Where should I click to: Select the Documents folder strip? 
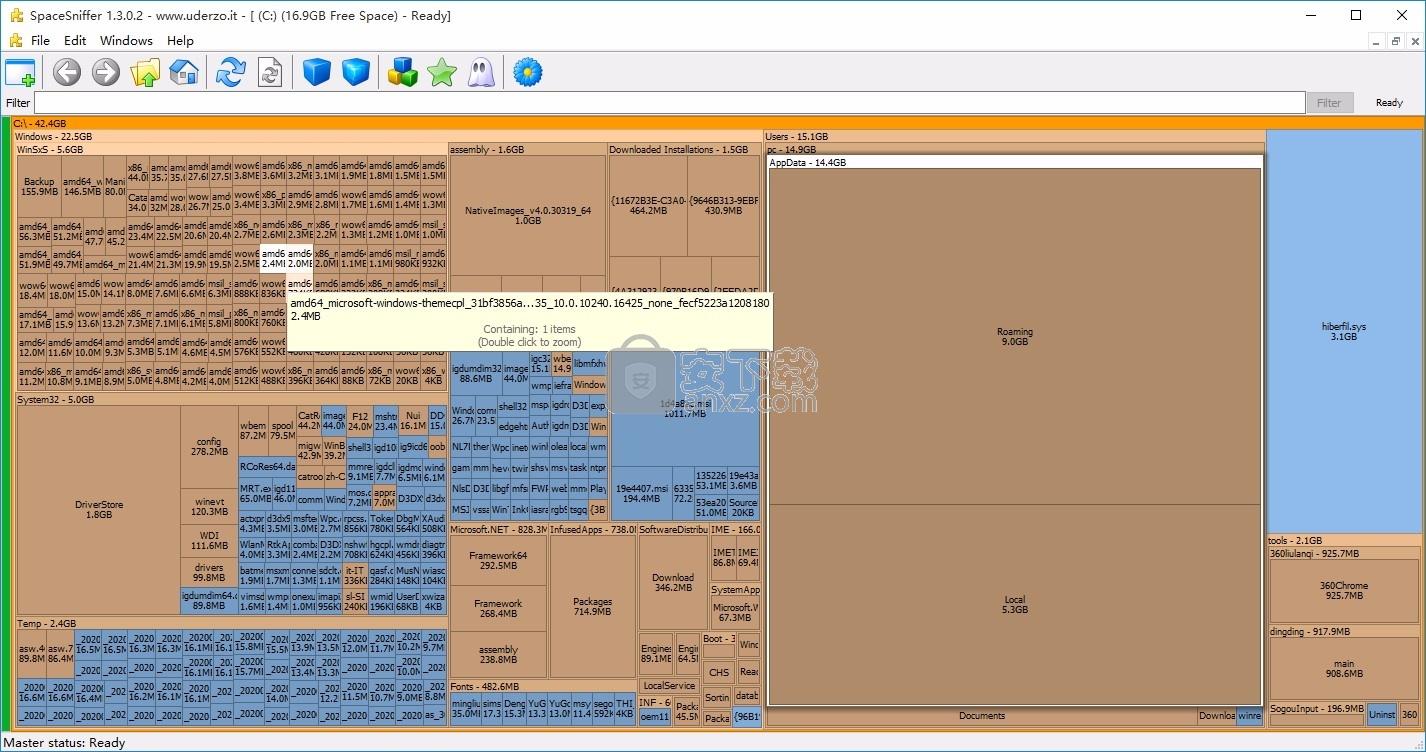pyautogui.click(x=982, y=715)
